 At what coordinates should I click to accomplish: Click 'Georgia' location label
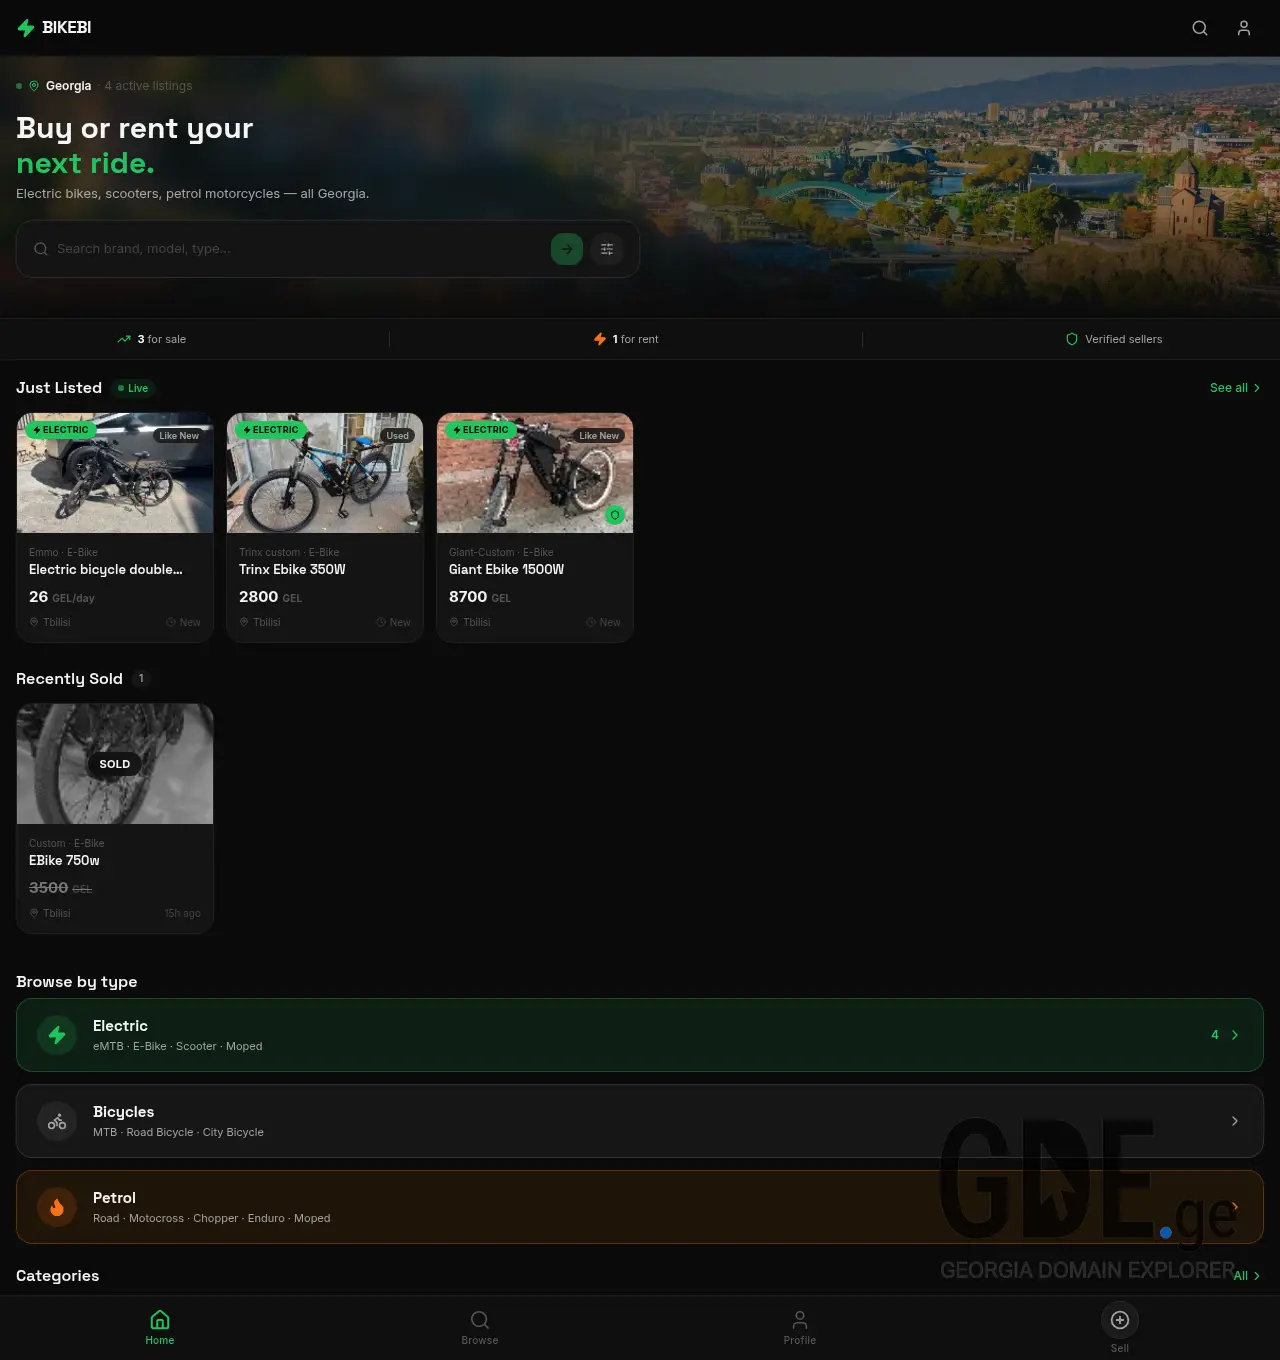[x=68, y=86]
